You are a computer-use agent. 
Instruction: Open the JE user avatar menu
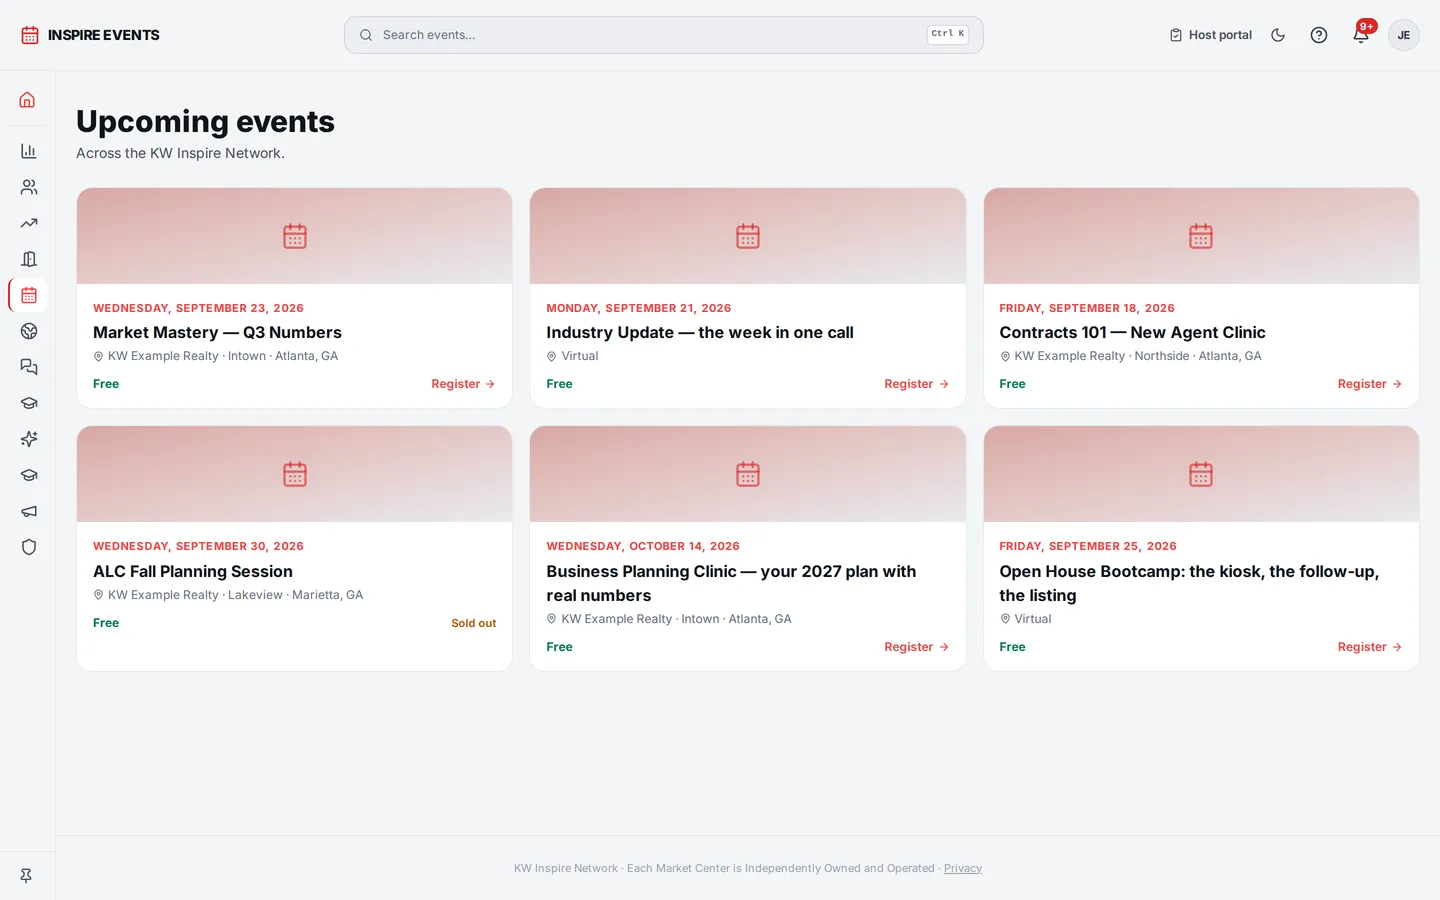point(1404,35)
